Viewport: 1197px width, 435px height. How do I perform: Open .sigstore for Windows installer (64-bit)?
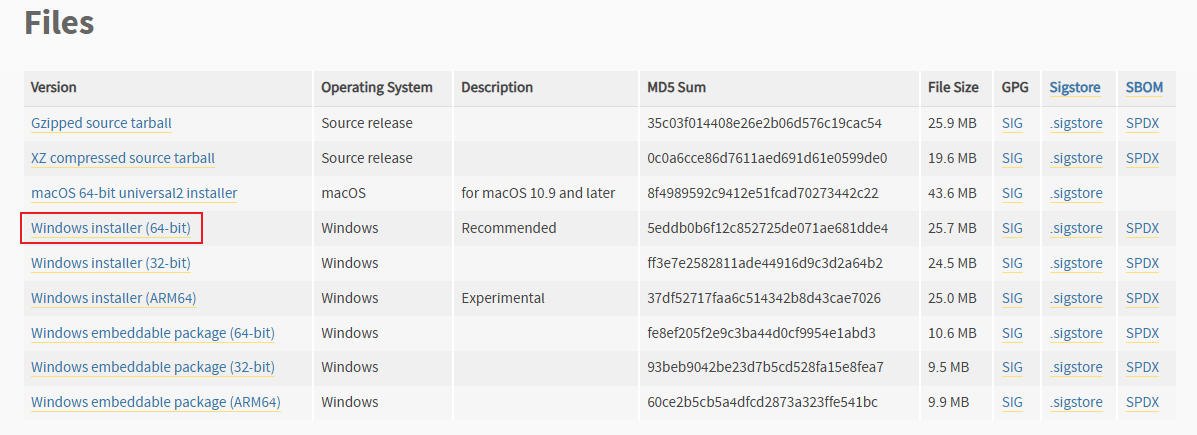[1076, 228]
